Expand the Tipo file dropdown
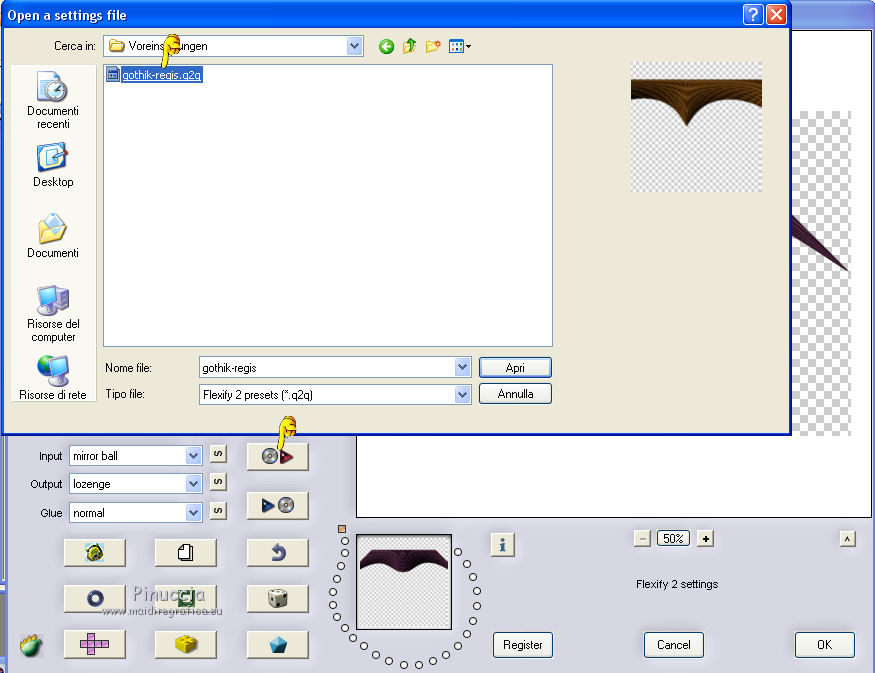Image resolution: width=875 pixels, height=673 pixels. tap(462, 395)
